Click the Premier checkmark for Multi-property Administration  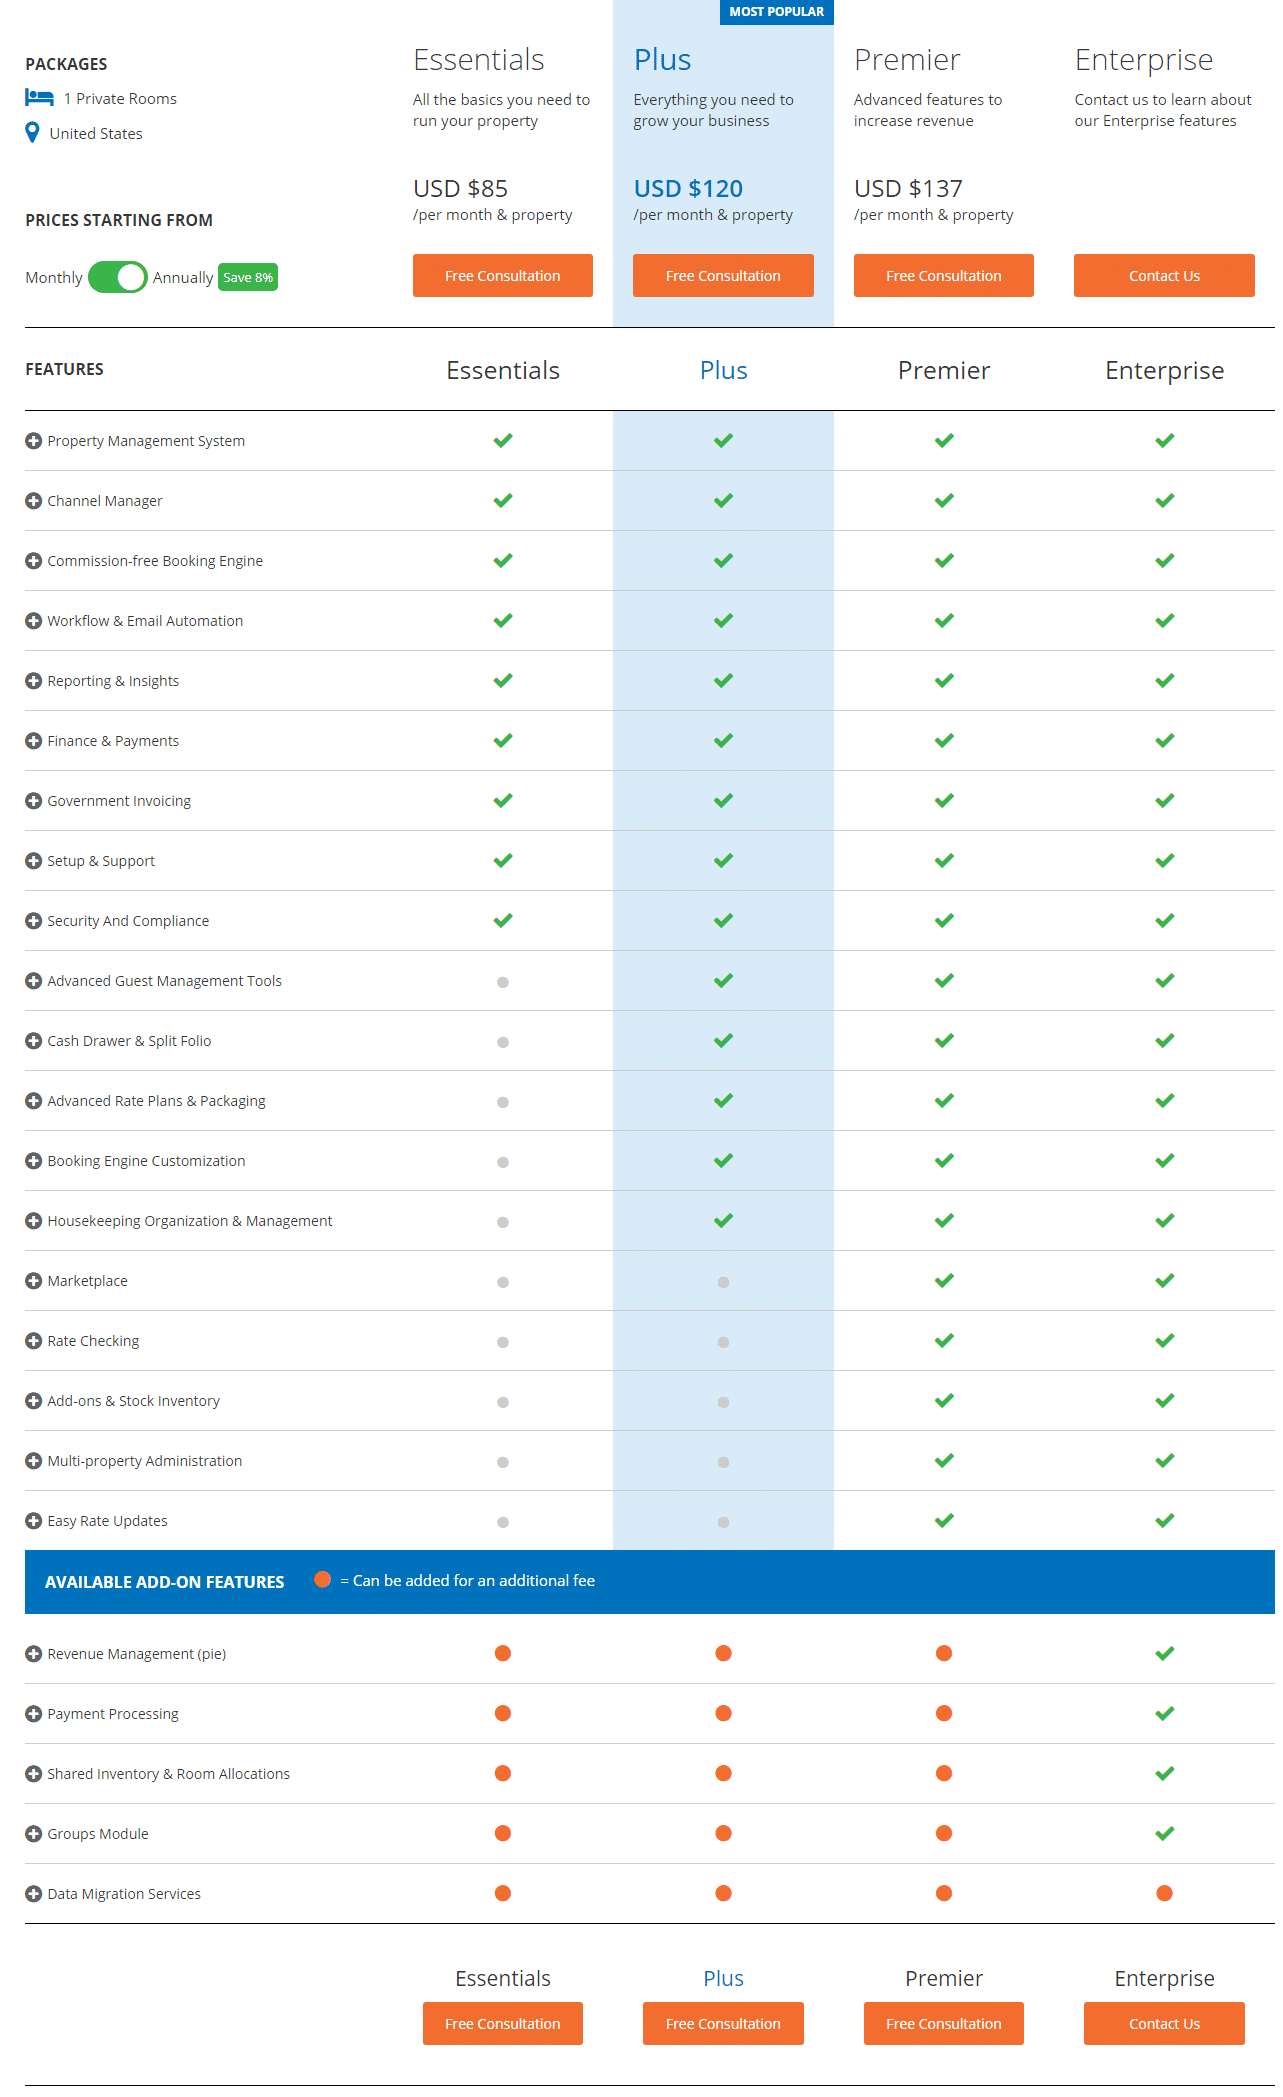tap(942, 1460)
